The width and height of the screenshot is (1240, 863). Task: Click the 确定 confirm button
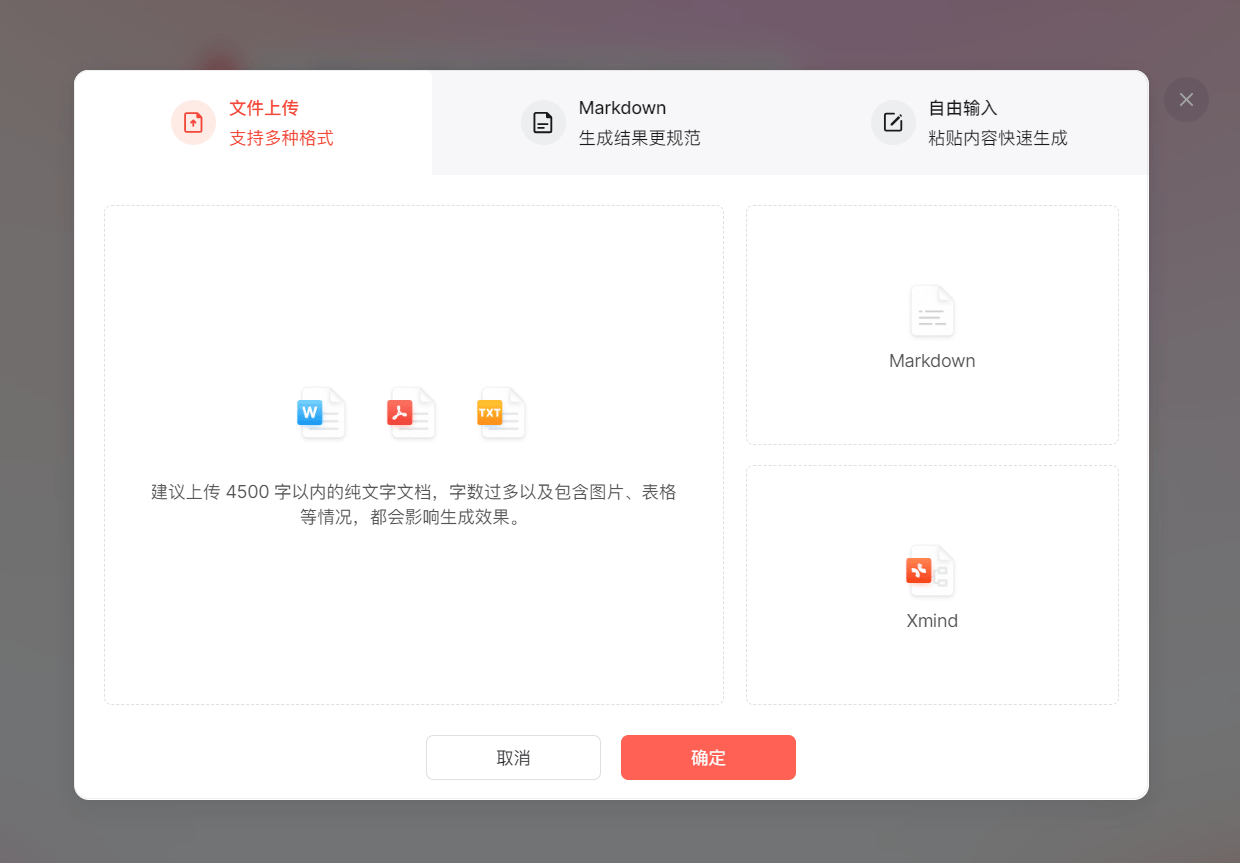pyautogui.click(x=708, y=757)
